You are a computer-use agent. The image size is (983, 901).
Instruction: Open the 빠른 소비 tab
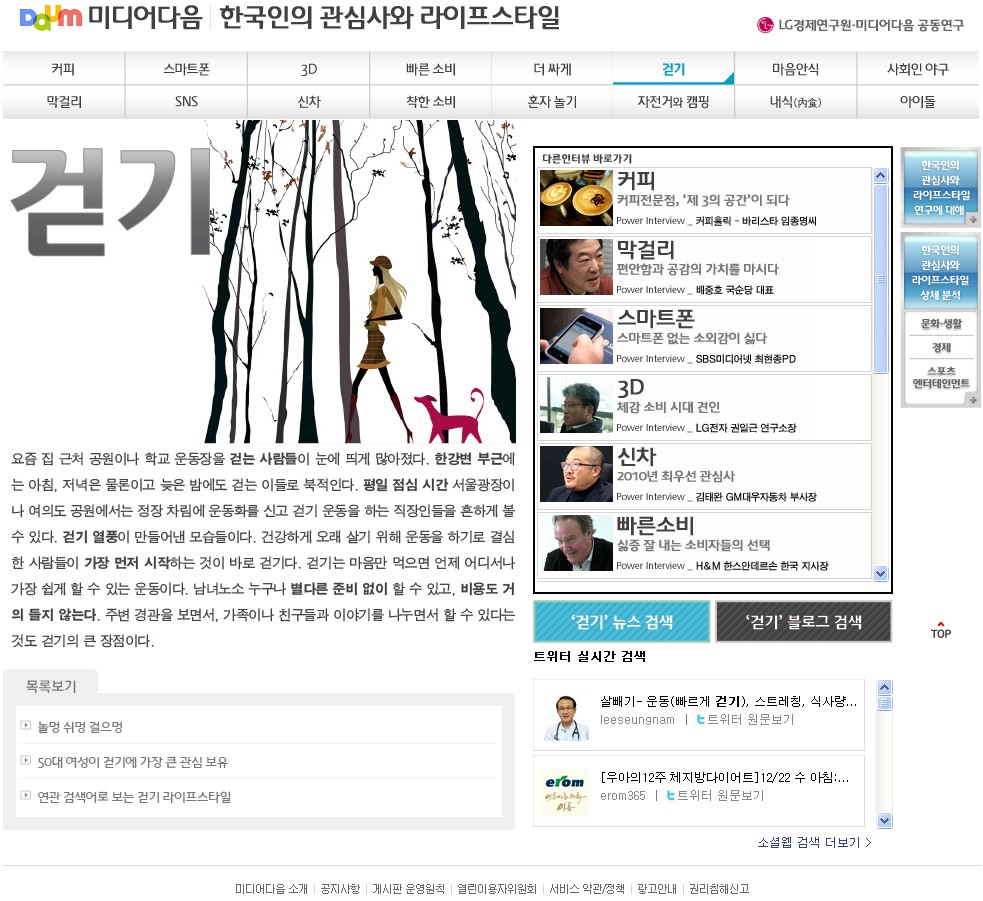pyautogui.click(x=431, y=69)
